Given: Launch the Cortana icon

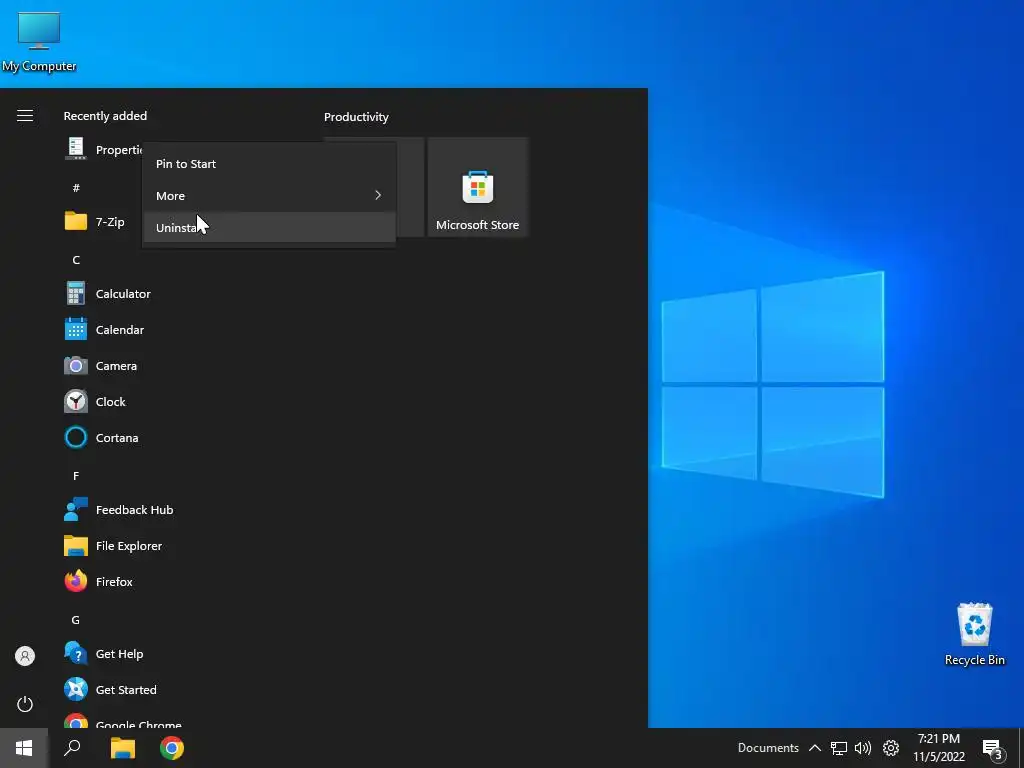Looking at the screenshot, I should click(x=76, y=437).
